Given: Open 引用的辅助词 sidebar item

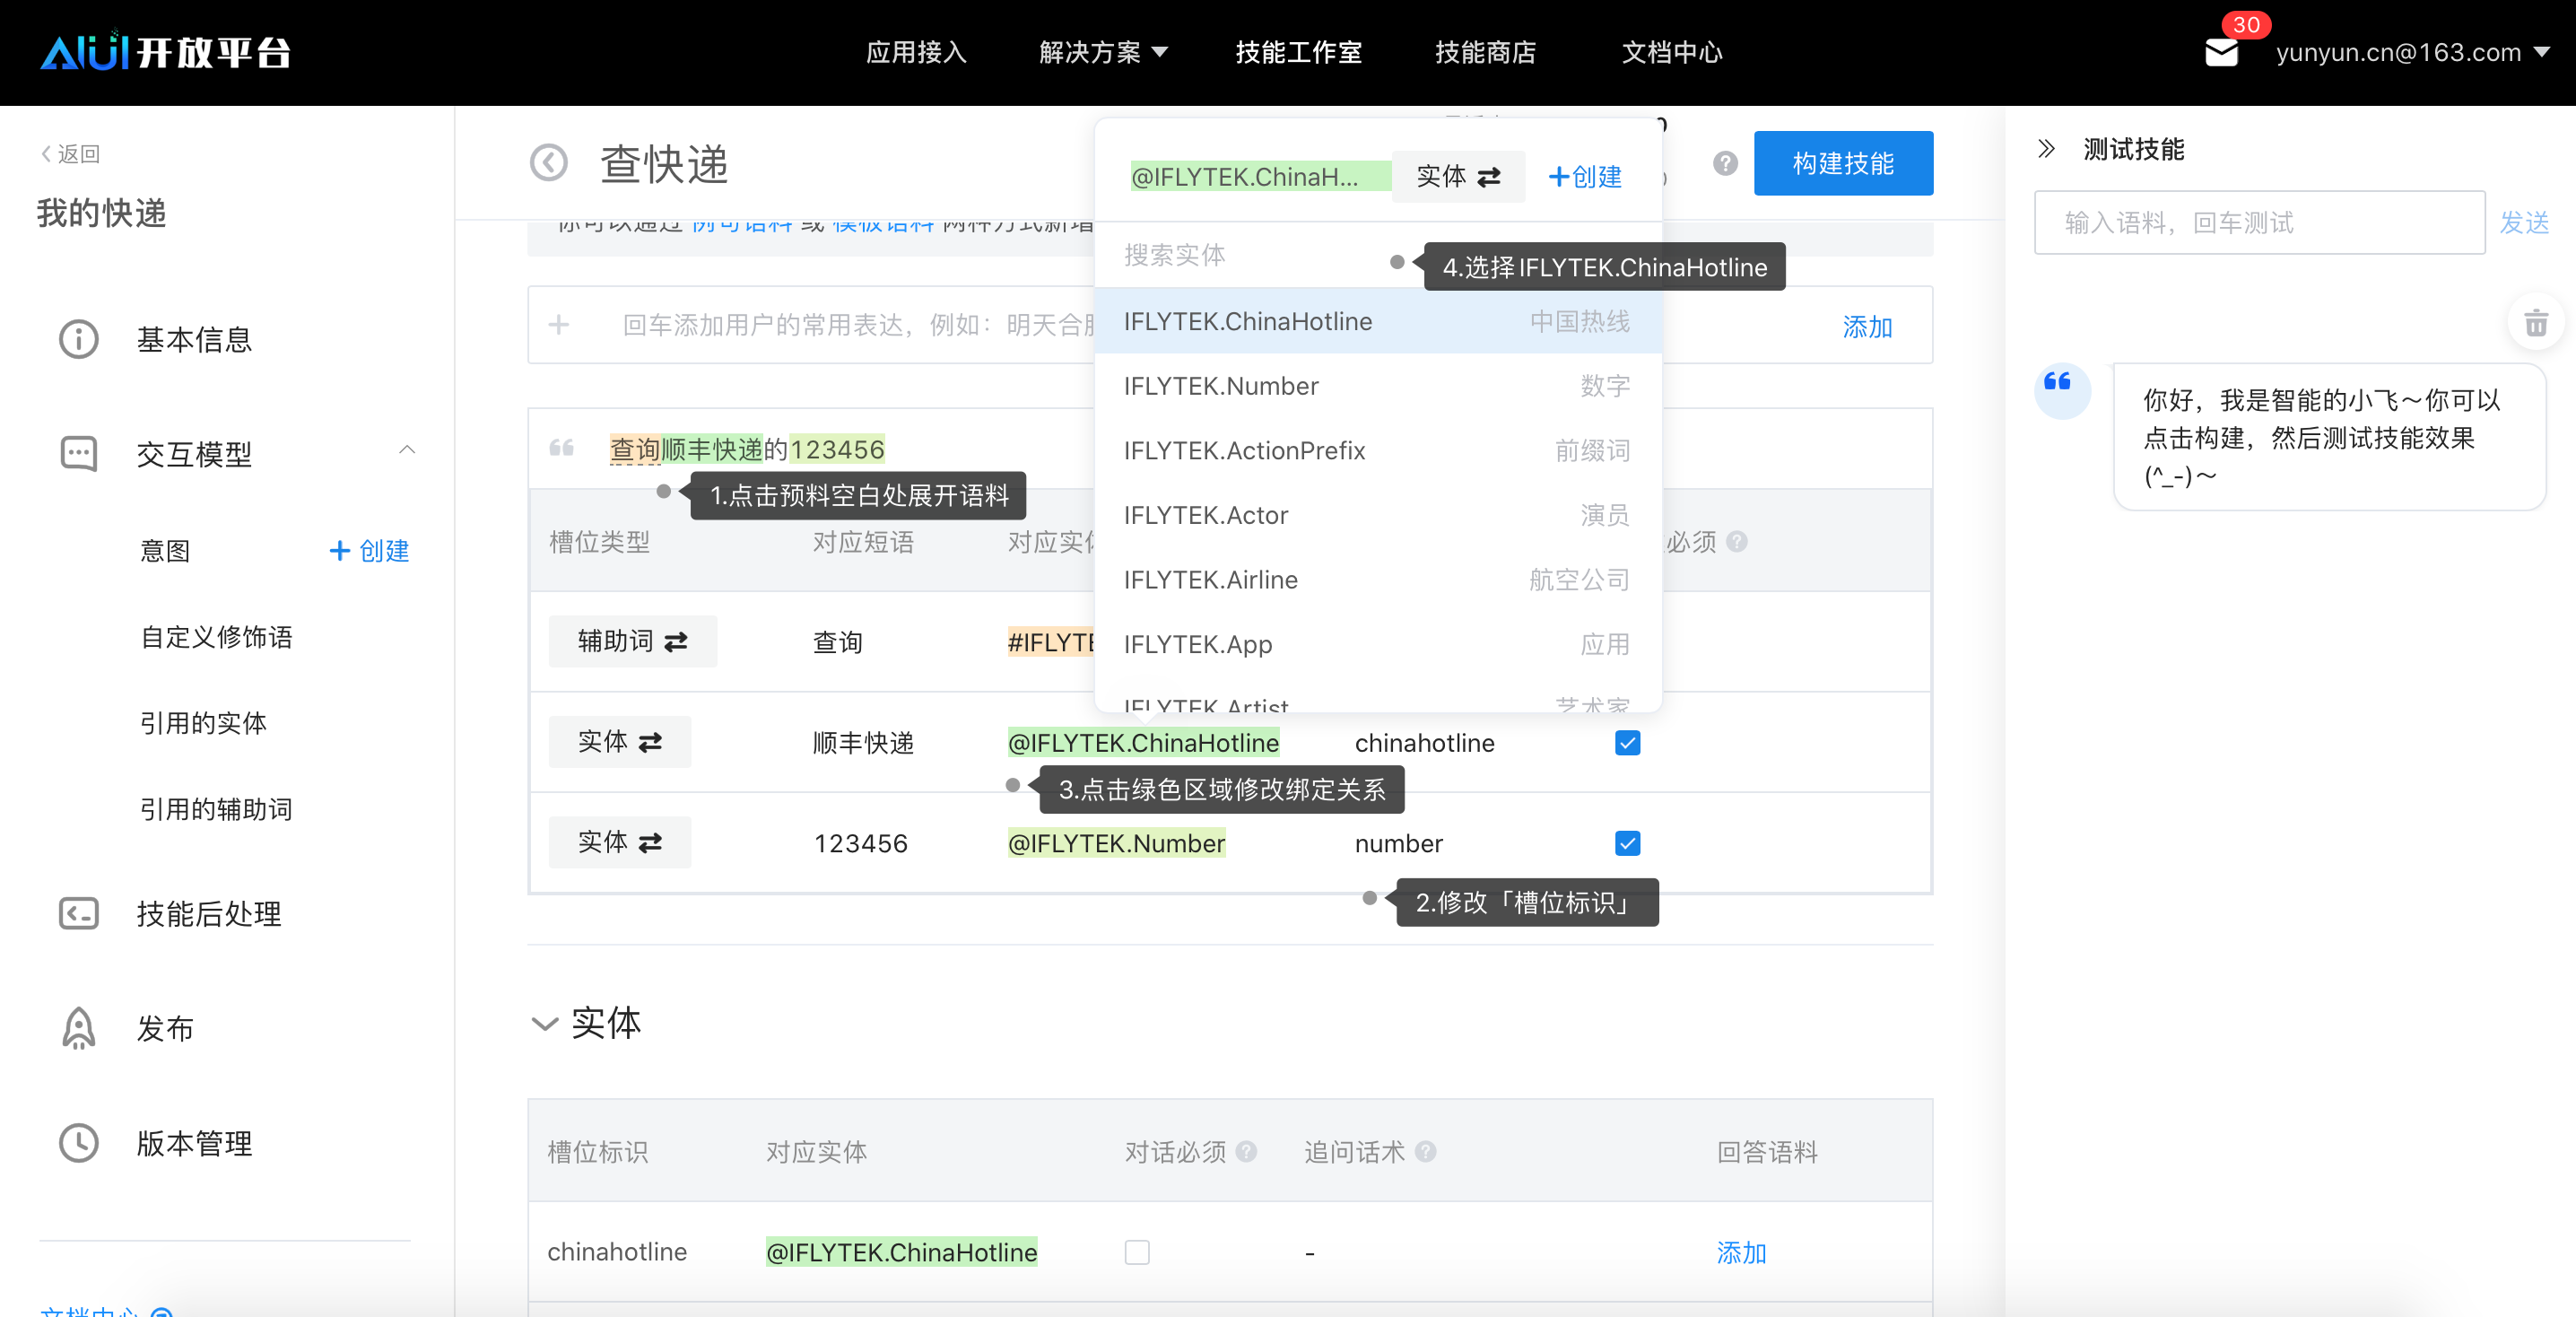Looking at the screenshot, I should [216, 809].
